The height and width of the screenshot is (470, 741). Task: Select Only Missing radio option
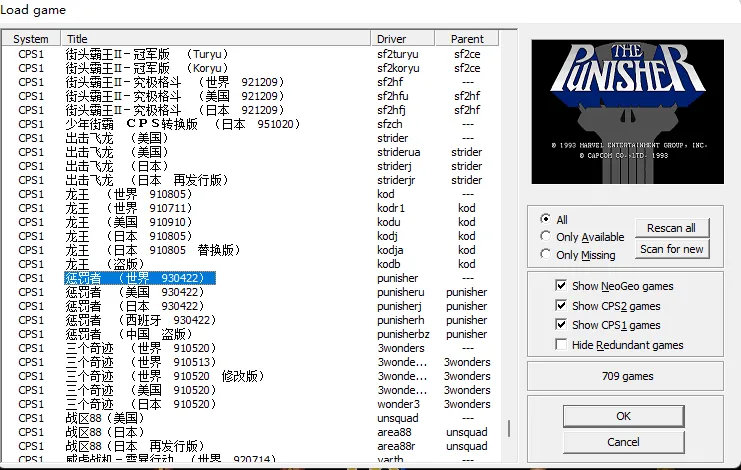pos(546,254)
